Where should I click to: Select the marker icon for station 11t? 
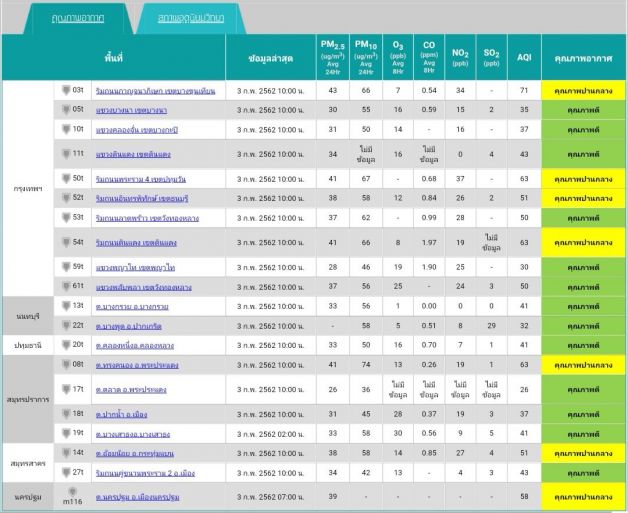[x=67, y=153]
